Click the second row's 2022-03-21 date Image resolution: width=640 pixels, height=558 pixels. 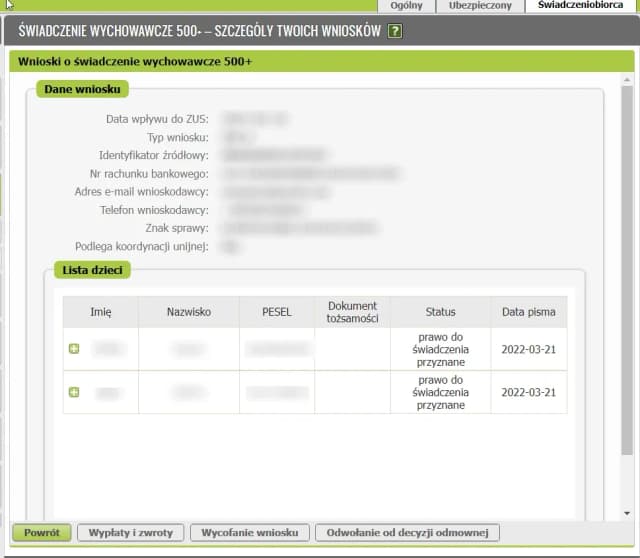click(x=529, y=392)
